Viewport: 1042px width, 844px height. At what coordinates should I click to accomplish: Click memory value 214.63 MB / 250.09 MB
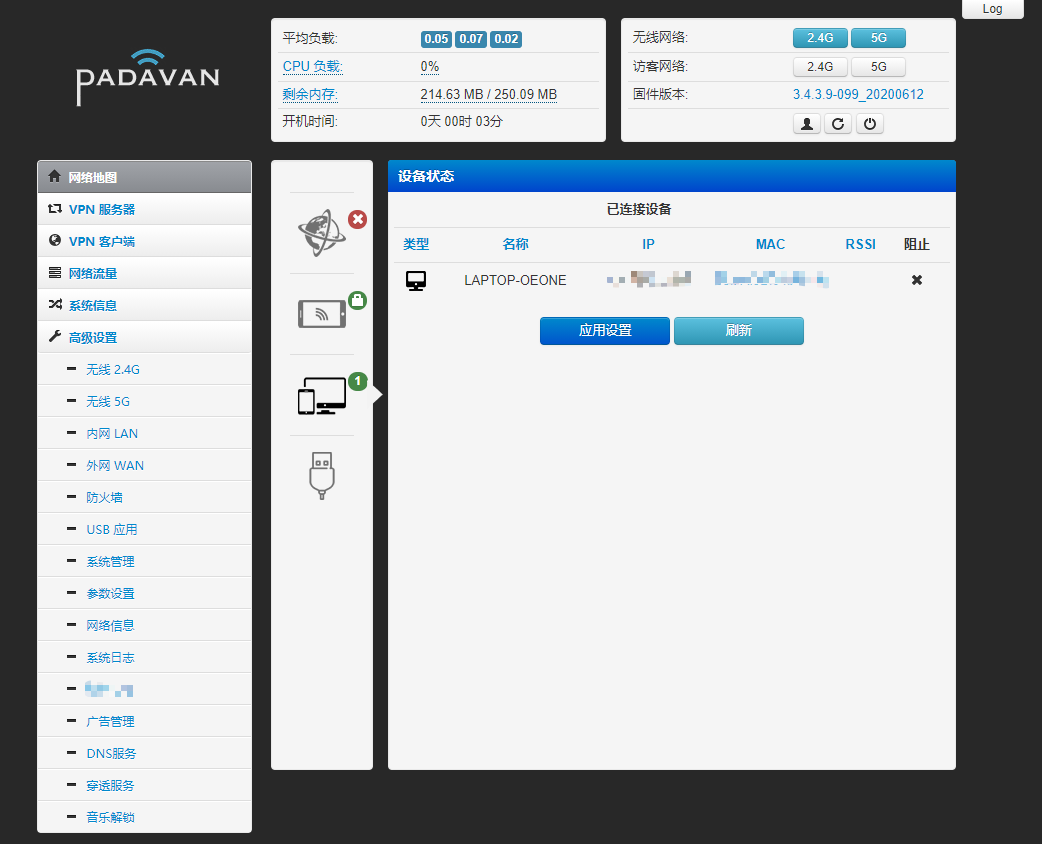click(x=488, y=94)
